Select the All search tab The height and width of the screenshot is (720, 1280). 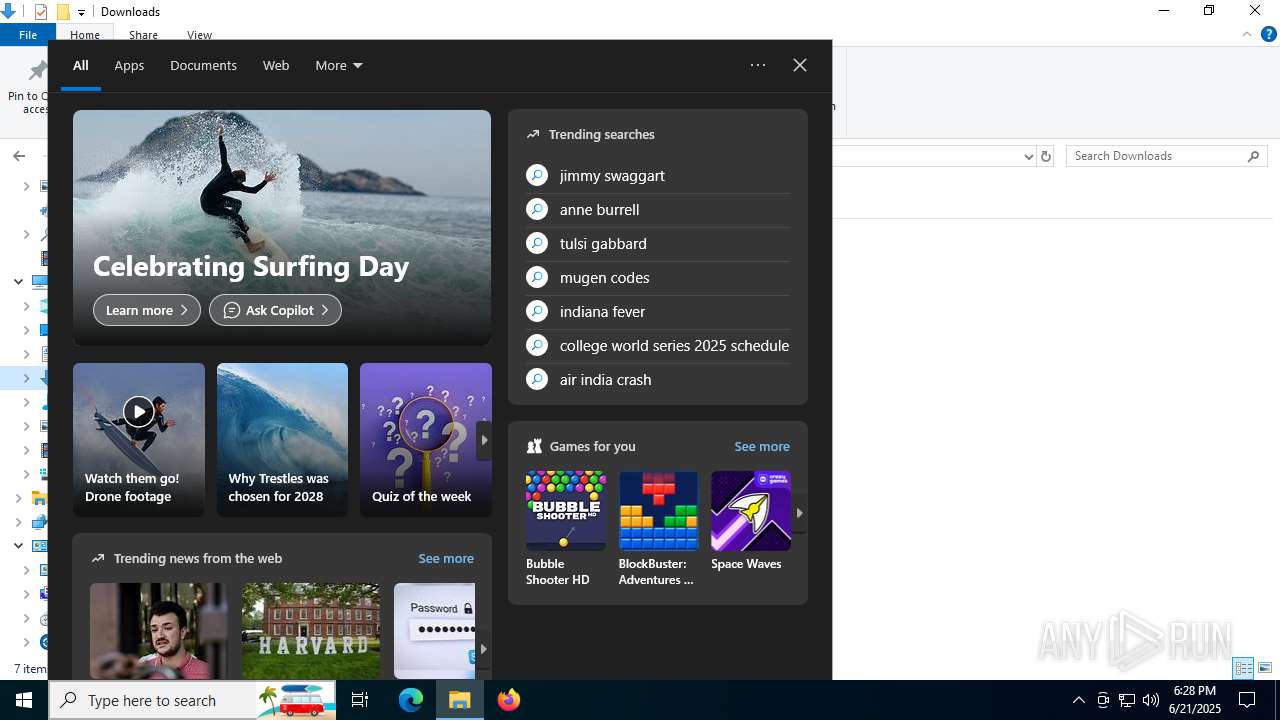tap(81, 65)
